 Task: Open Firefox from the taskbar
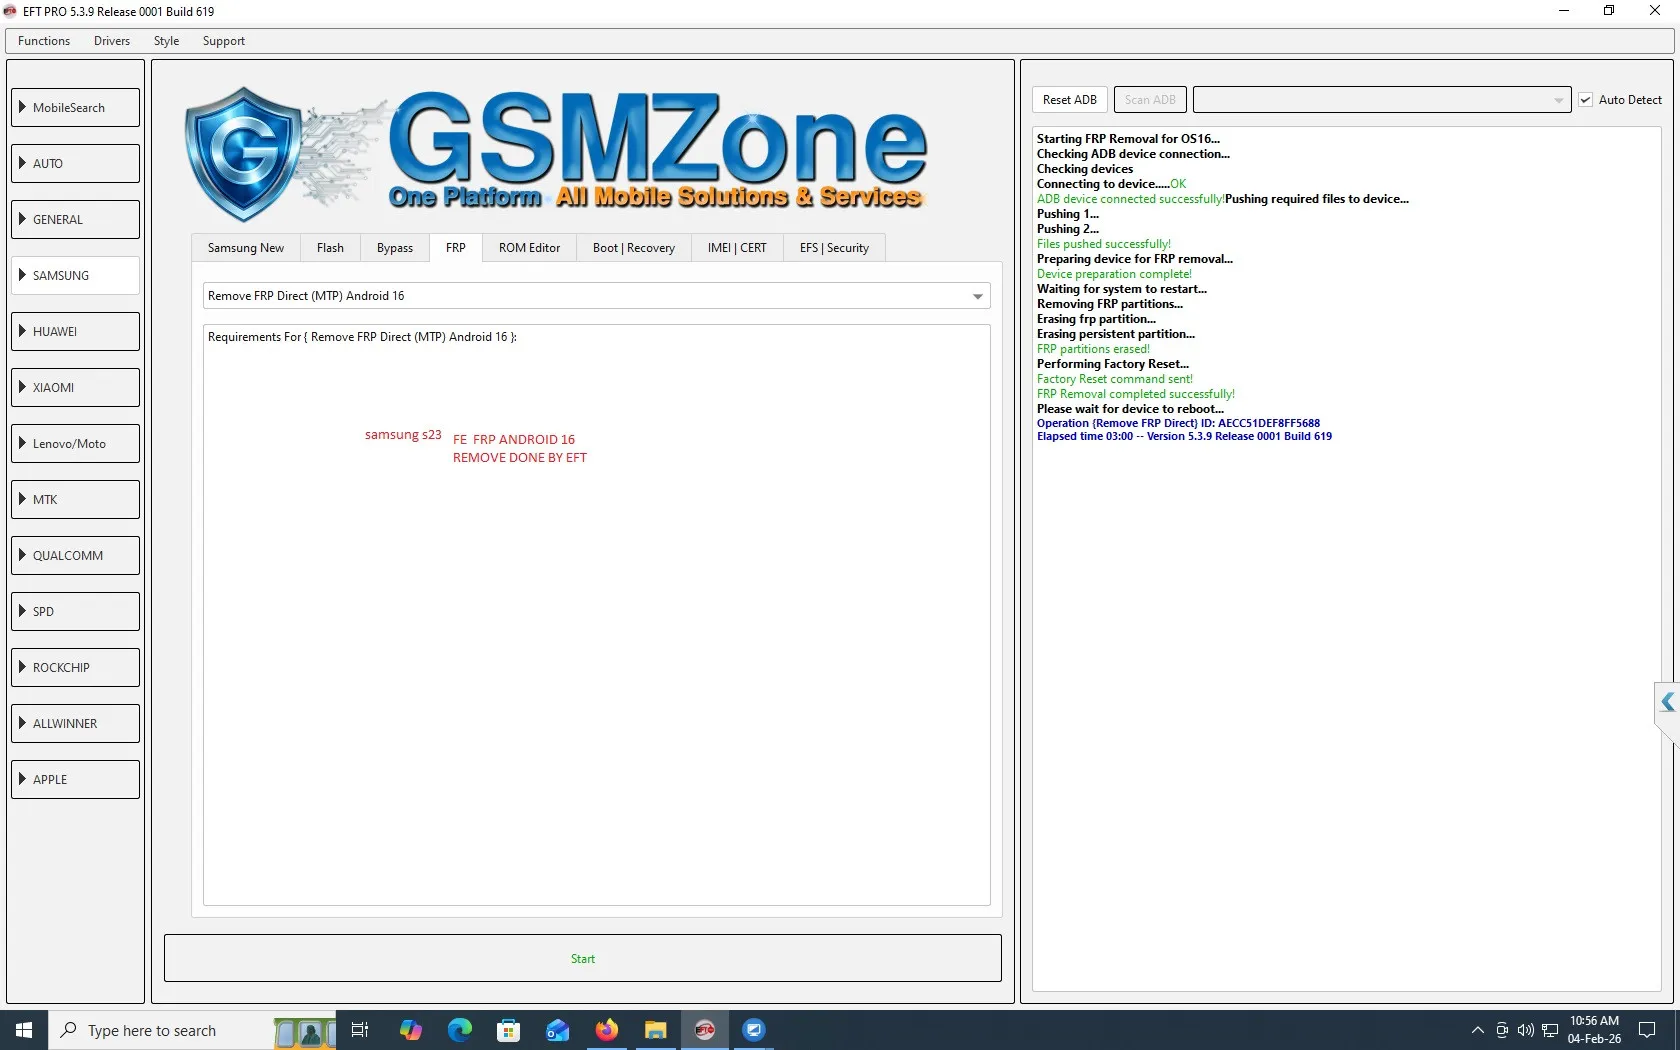[x=607, y=1030]
